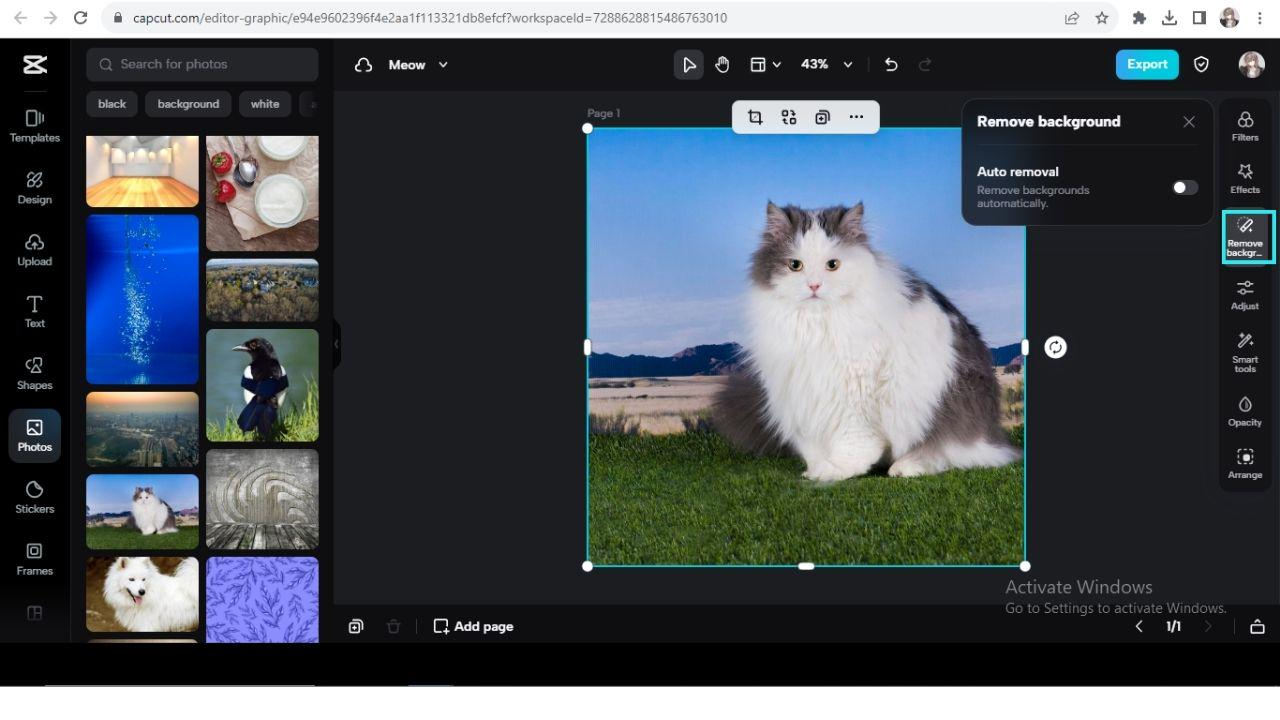
Task: Open the Stickers panel
Action: click(x=34, y=497)
